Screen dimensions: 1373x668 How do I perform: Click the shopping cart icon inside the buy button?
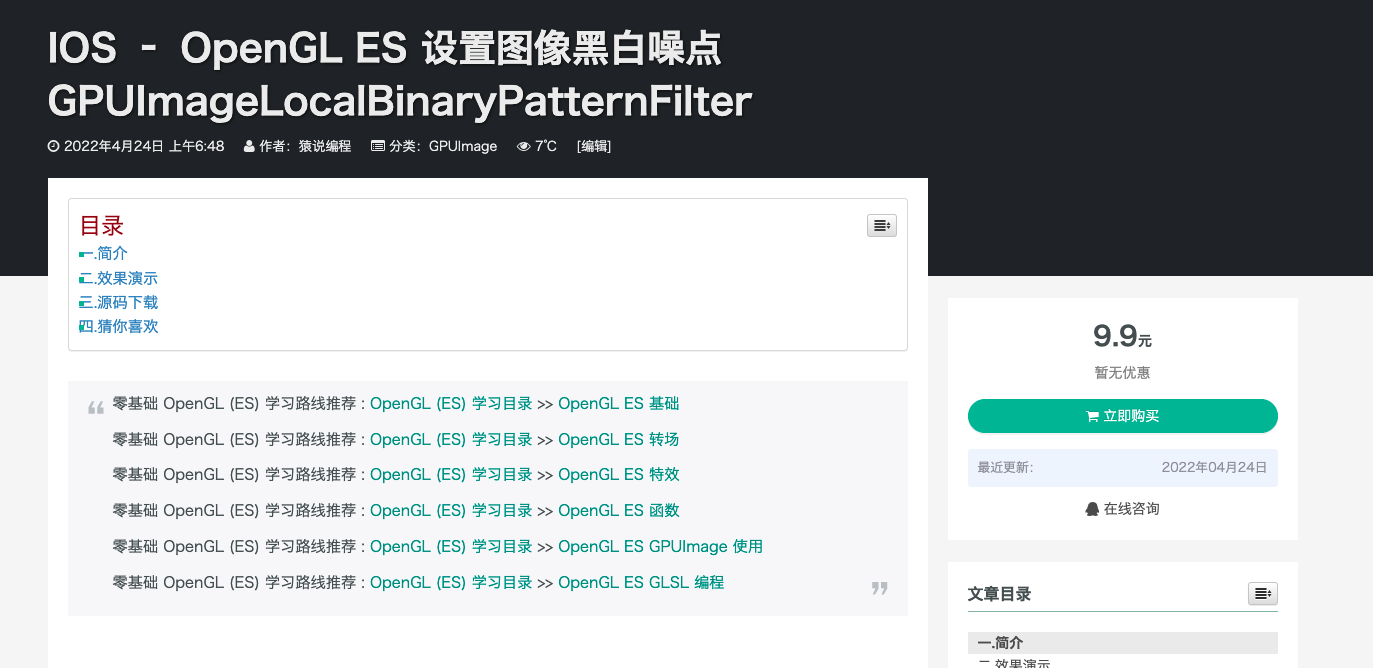(x=1093, y=416)
